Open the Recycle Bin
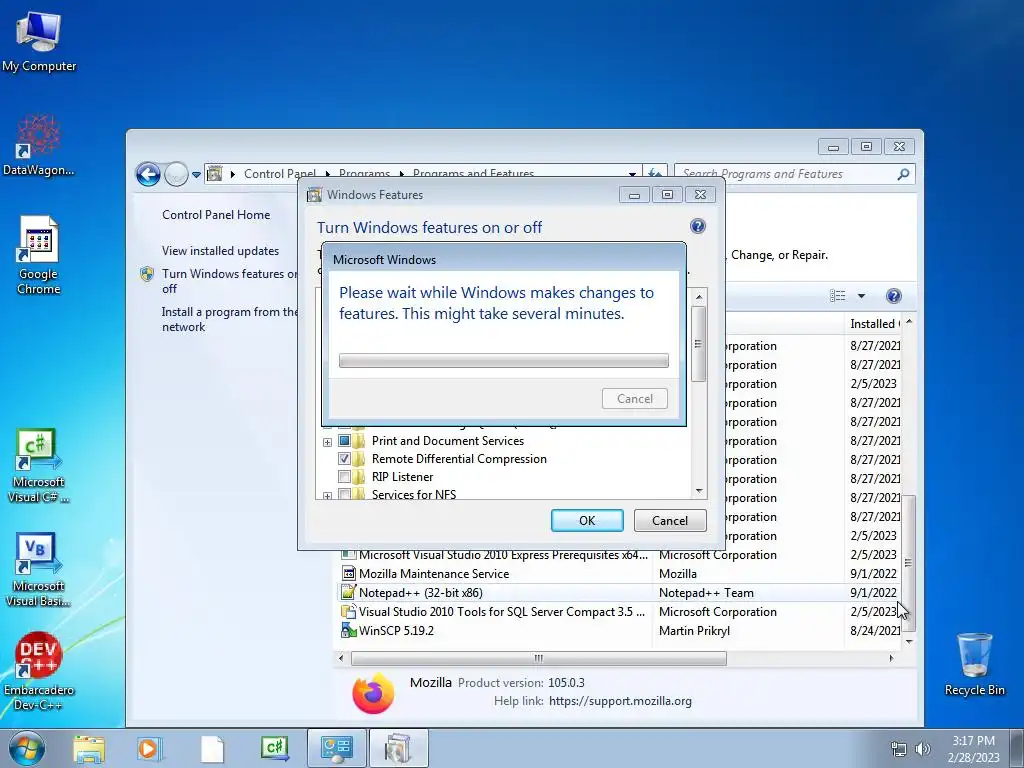The height and width of the screenshot is (768, 1024). (x=974, y=664)
